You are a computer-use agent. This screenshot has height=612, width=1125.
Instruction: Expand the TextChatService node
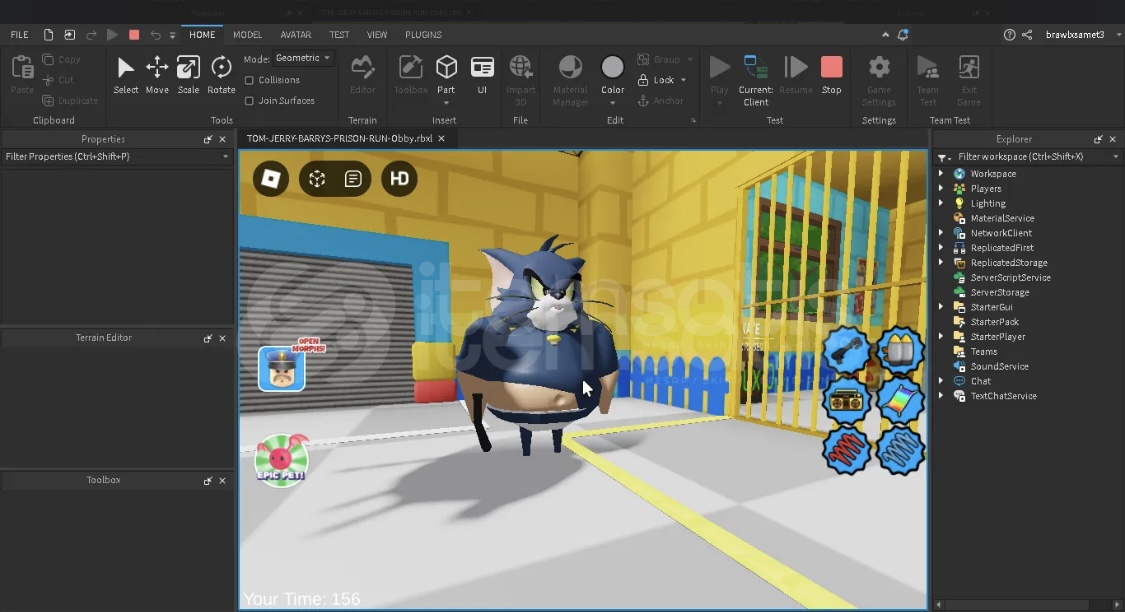941,396
